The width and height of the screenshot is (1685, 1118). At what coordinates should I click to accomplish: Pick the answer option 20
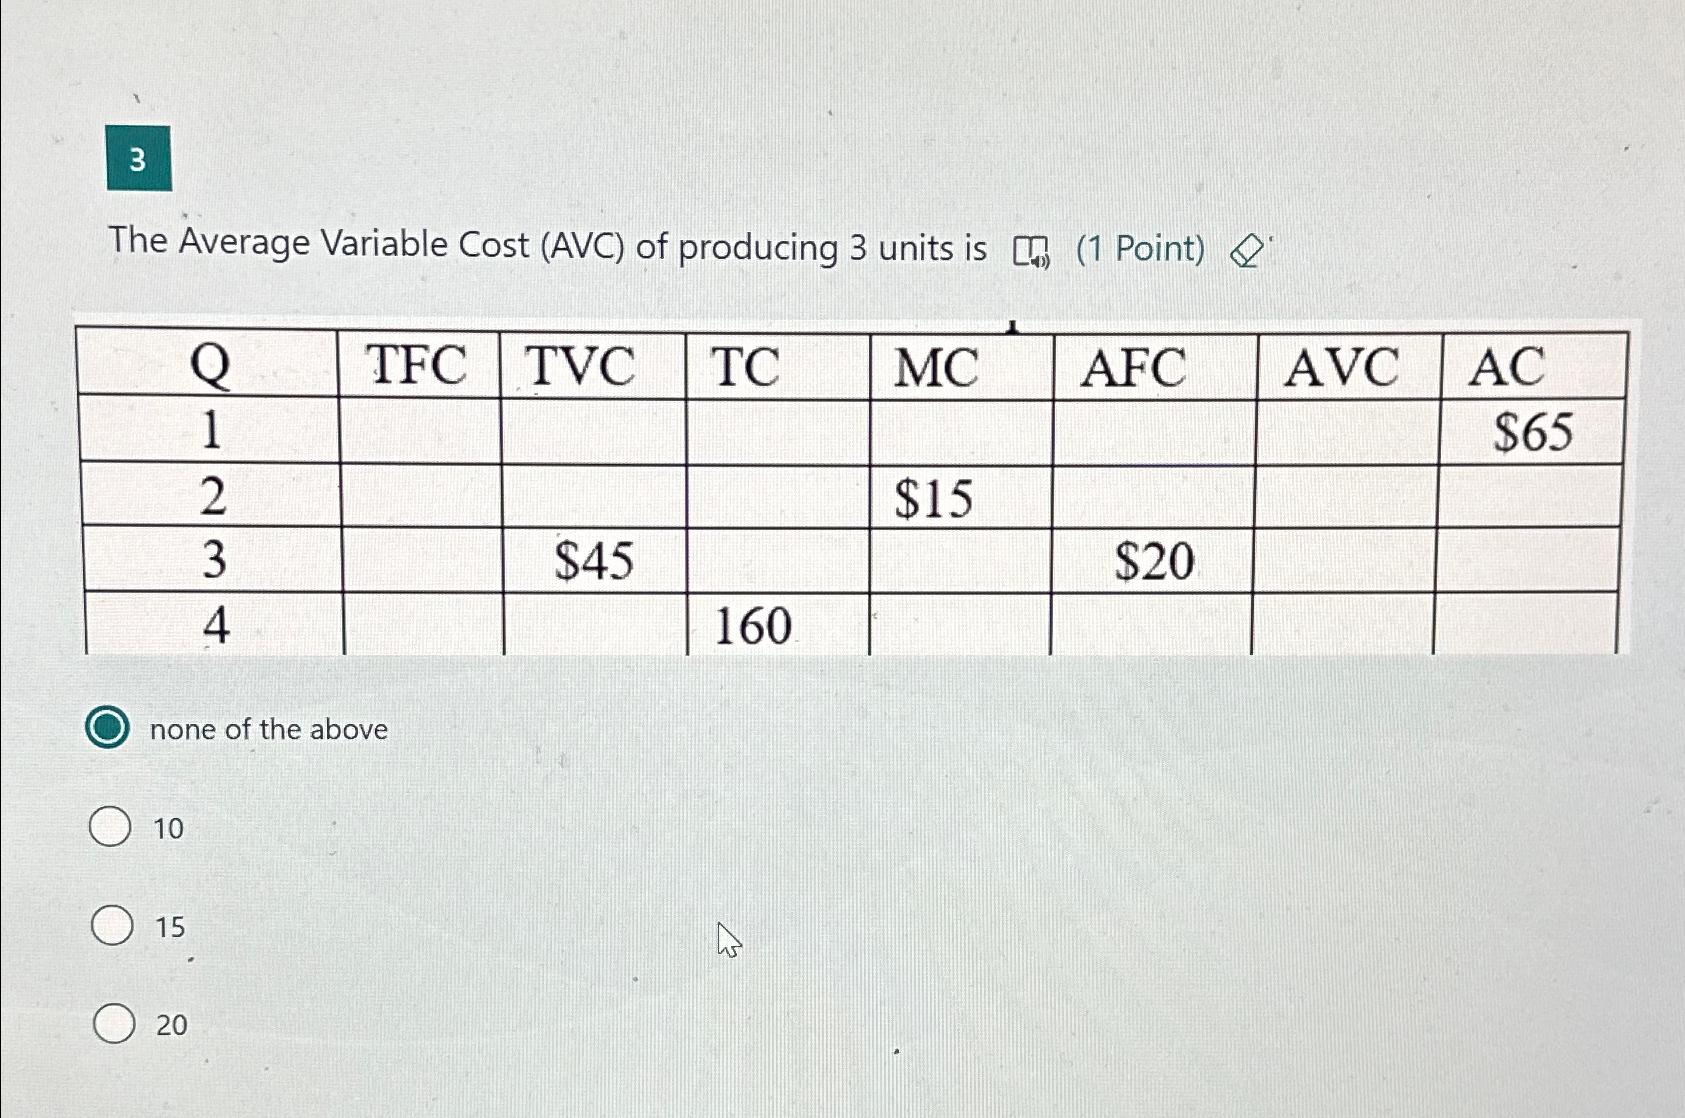click(x=112, y=1023)
